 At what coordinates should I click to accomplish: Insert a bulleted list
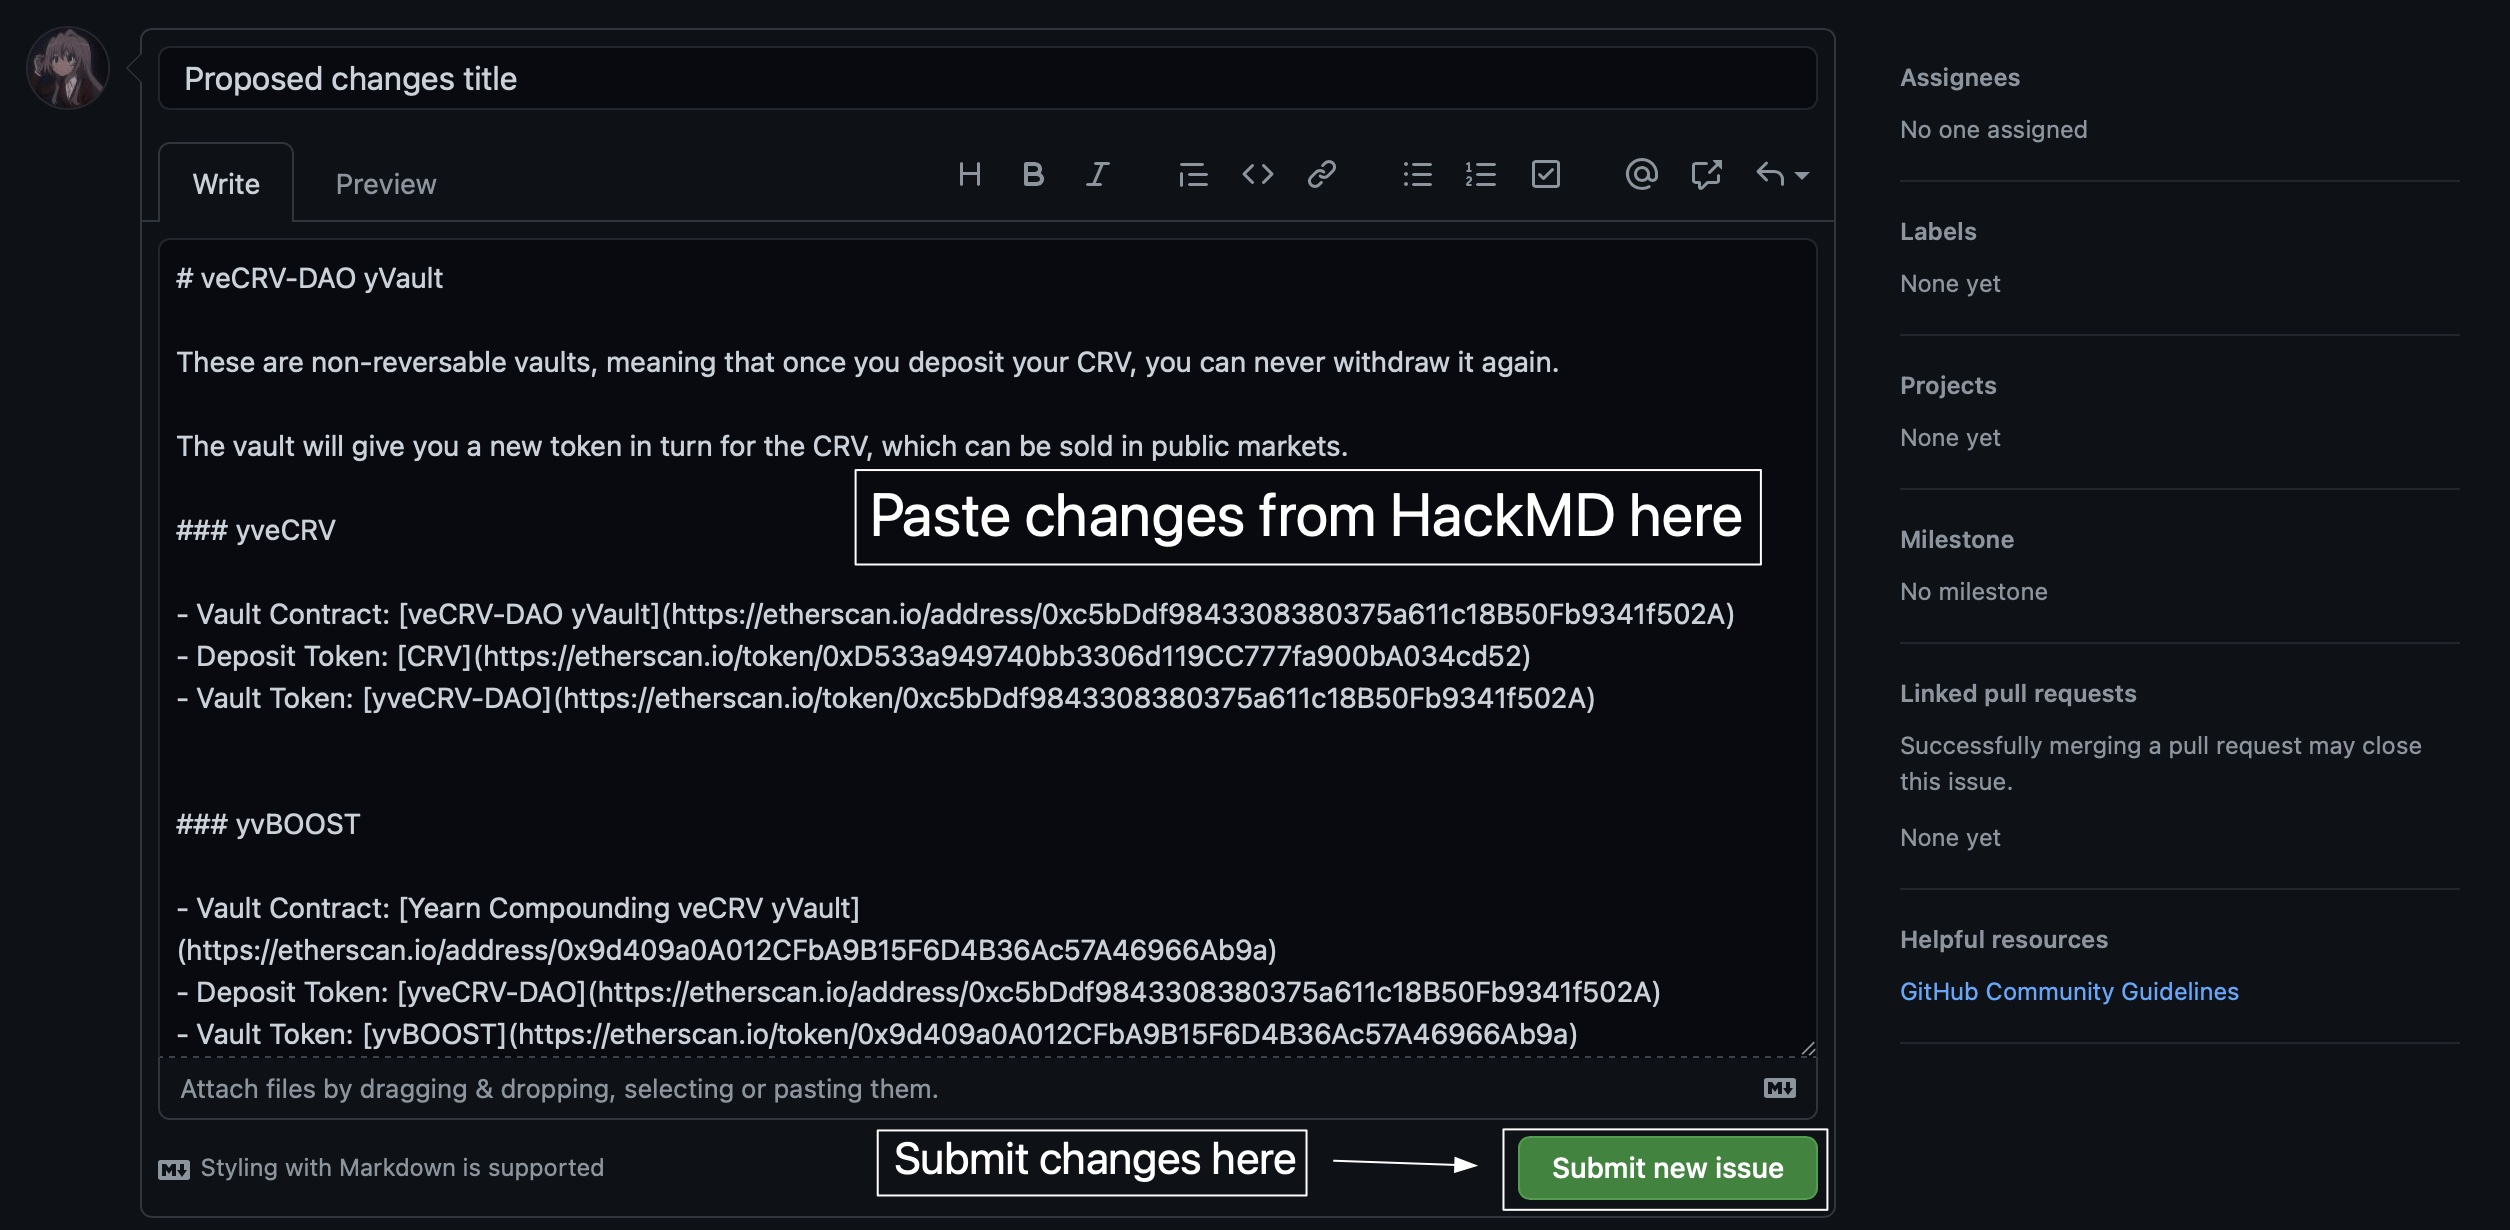pyautogui.click(x=1417, y=175)
